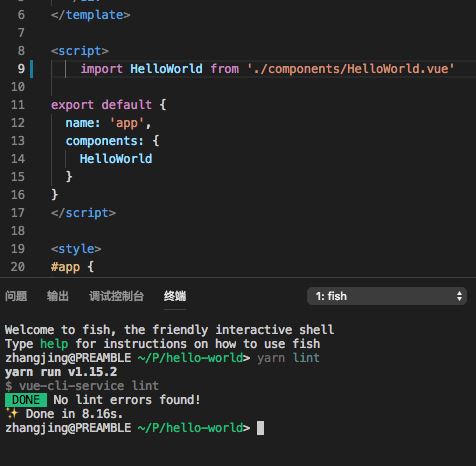Open the 问题 (Problems) panel tab

point(16,296)
